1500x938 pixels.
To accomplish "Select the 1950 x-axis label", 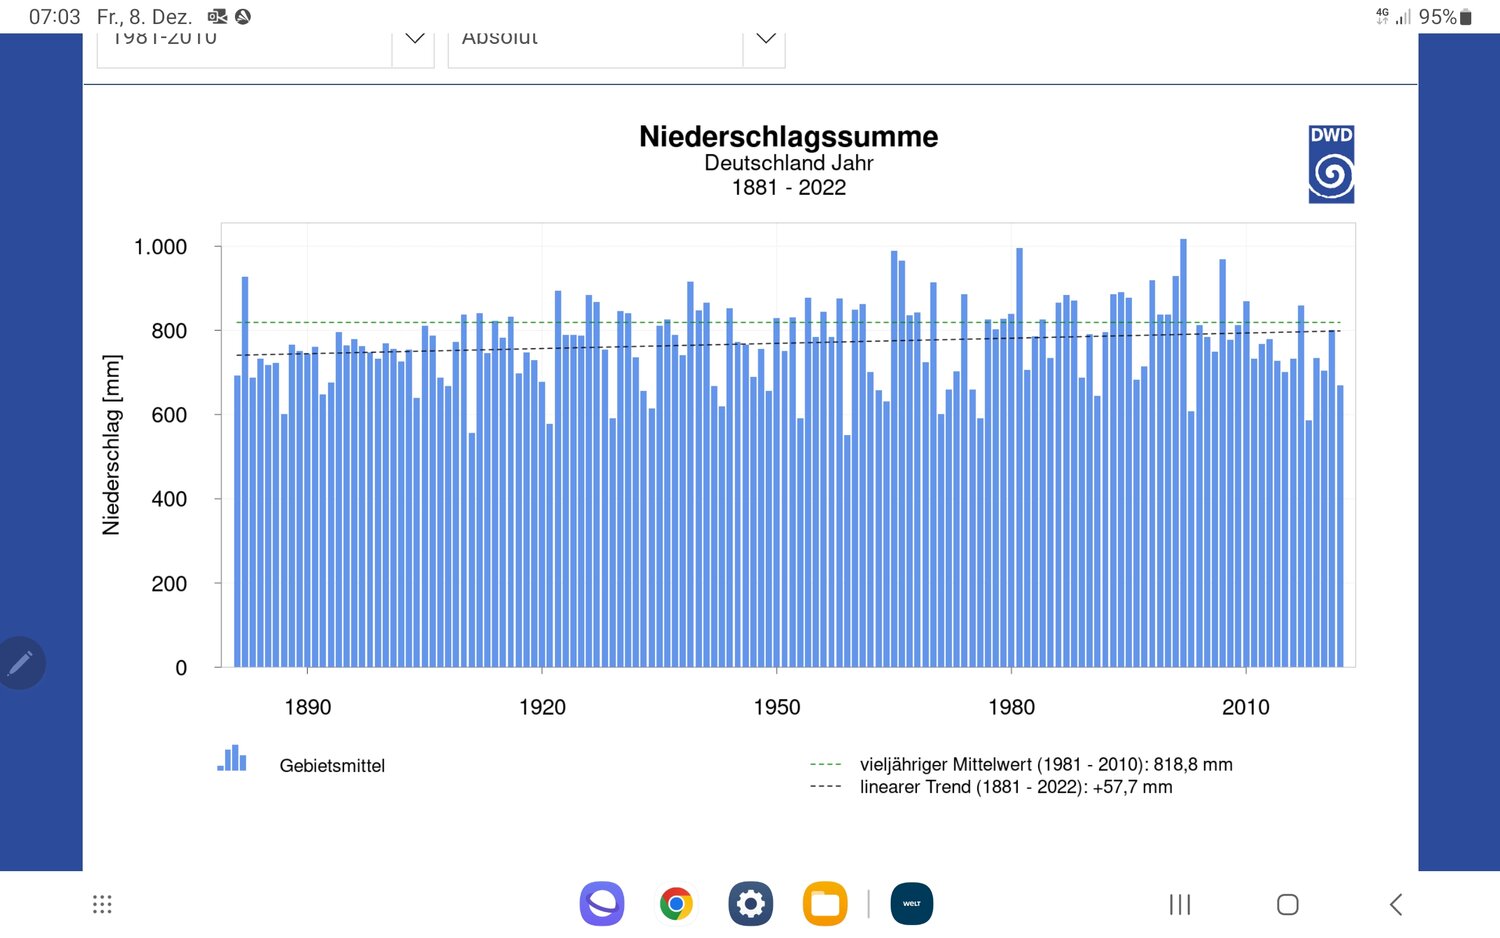I will pyautogui.click(x=776, y=707).
